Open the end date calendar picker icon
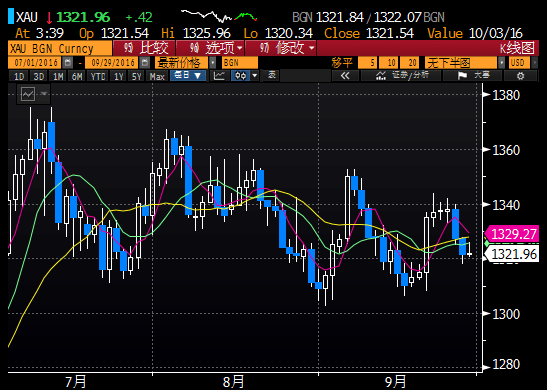The height and width of the screenshot is (390, 547). click(144, 63)
